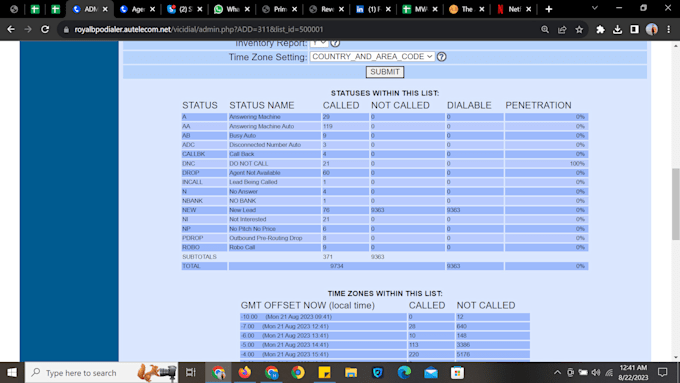
Task: Click the Disconnected Number Auto row name
Action: click(265, 145)
